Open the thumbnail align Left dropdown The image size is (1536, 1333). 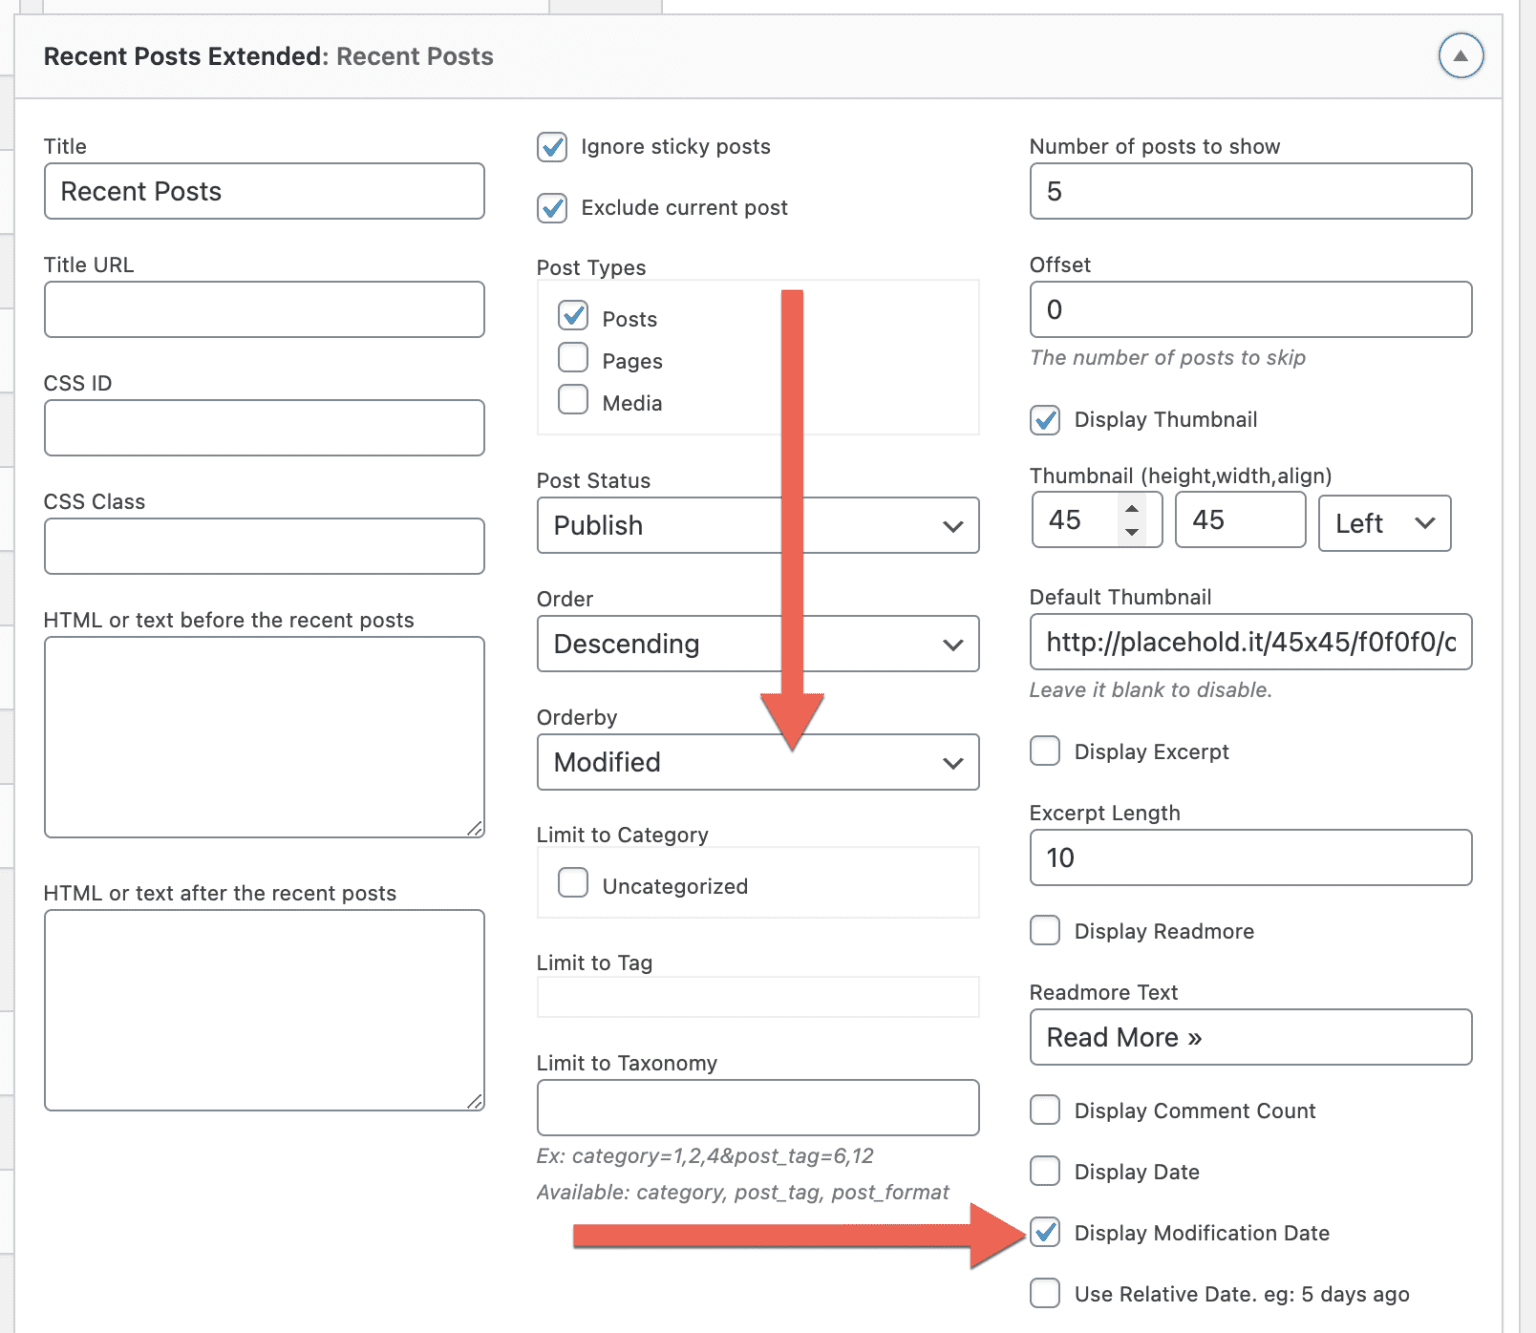[1385, 523]
